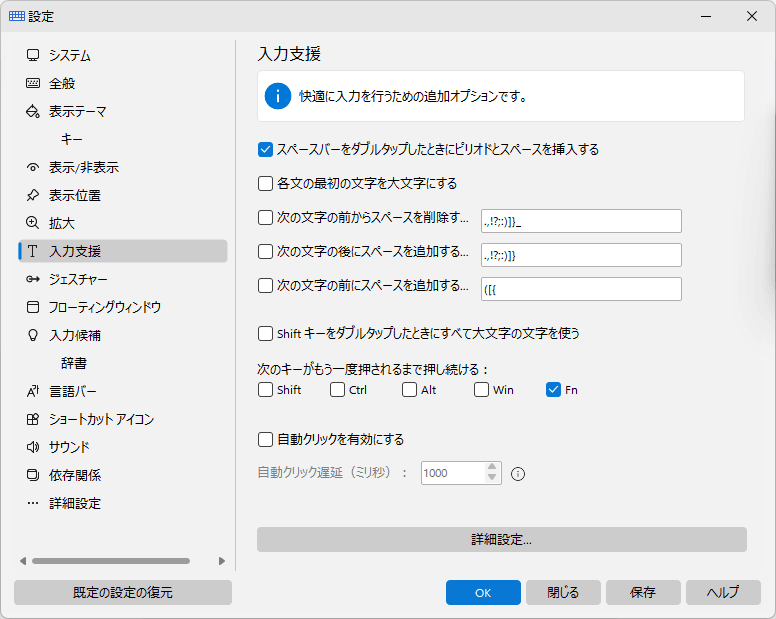This screenshot has height=619, width=776.
Task: Uncheck the space bar double-tap period option
Action: [265, 149]
